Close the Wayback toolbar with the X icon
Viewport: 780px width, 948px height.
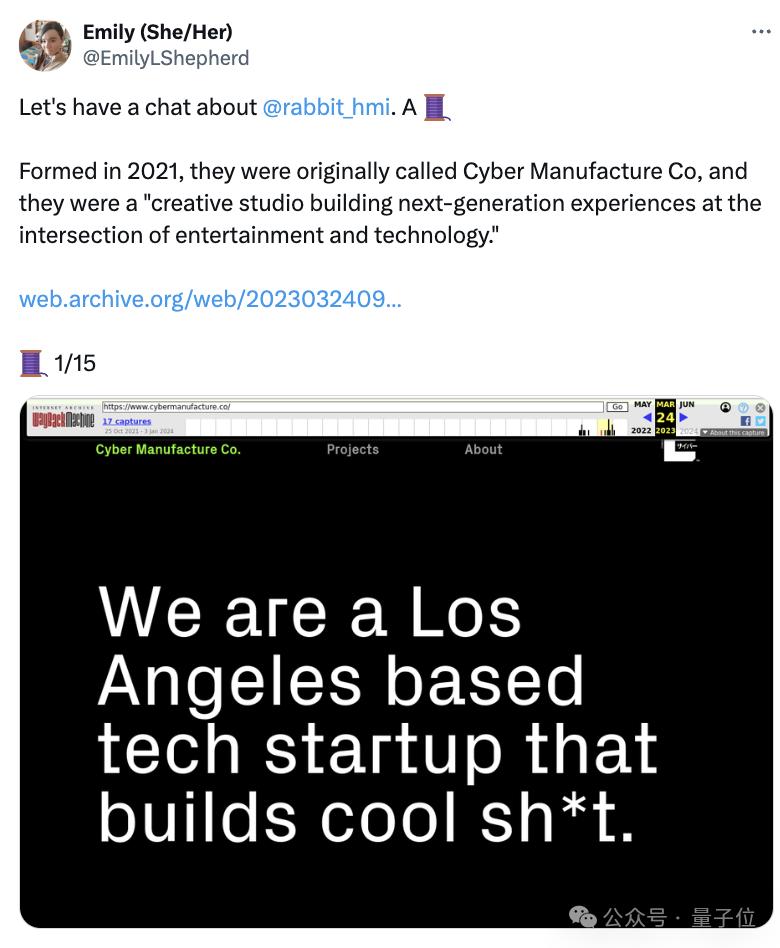coord(760,407)
